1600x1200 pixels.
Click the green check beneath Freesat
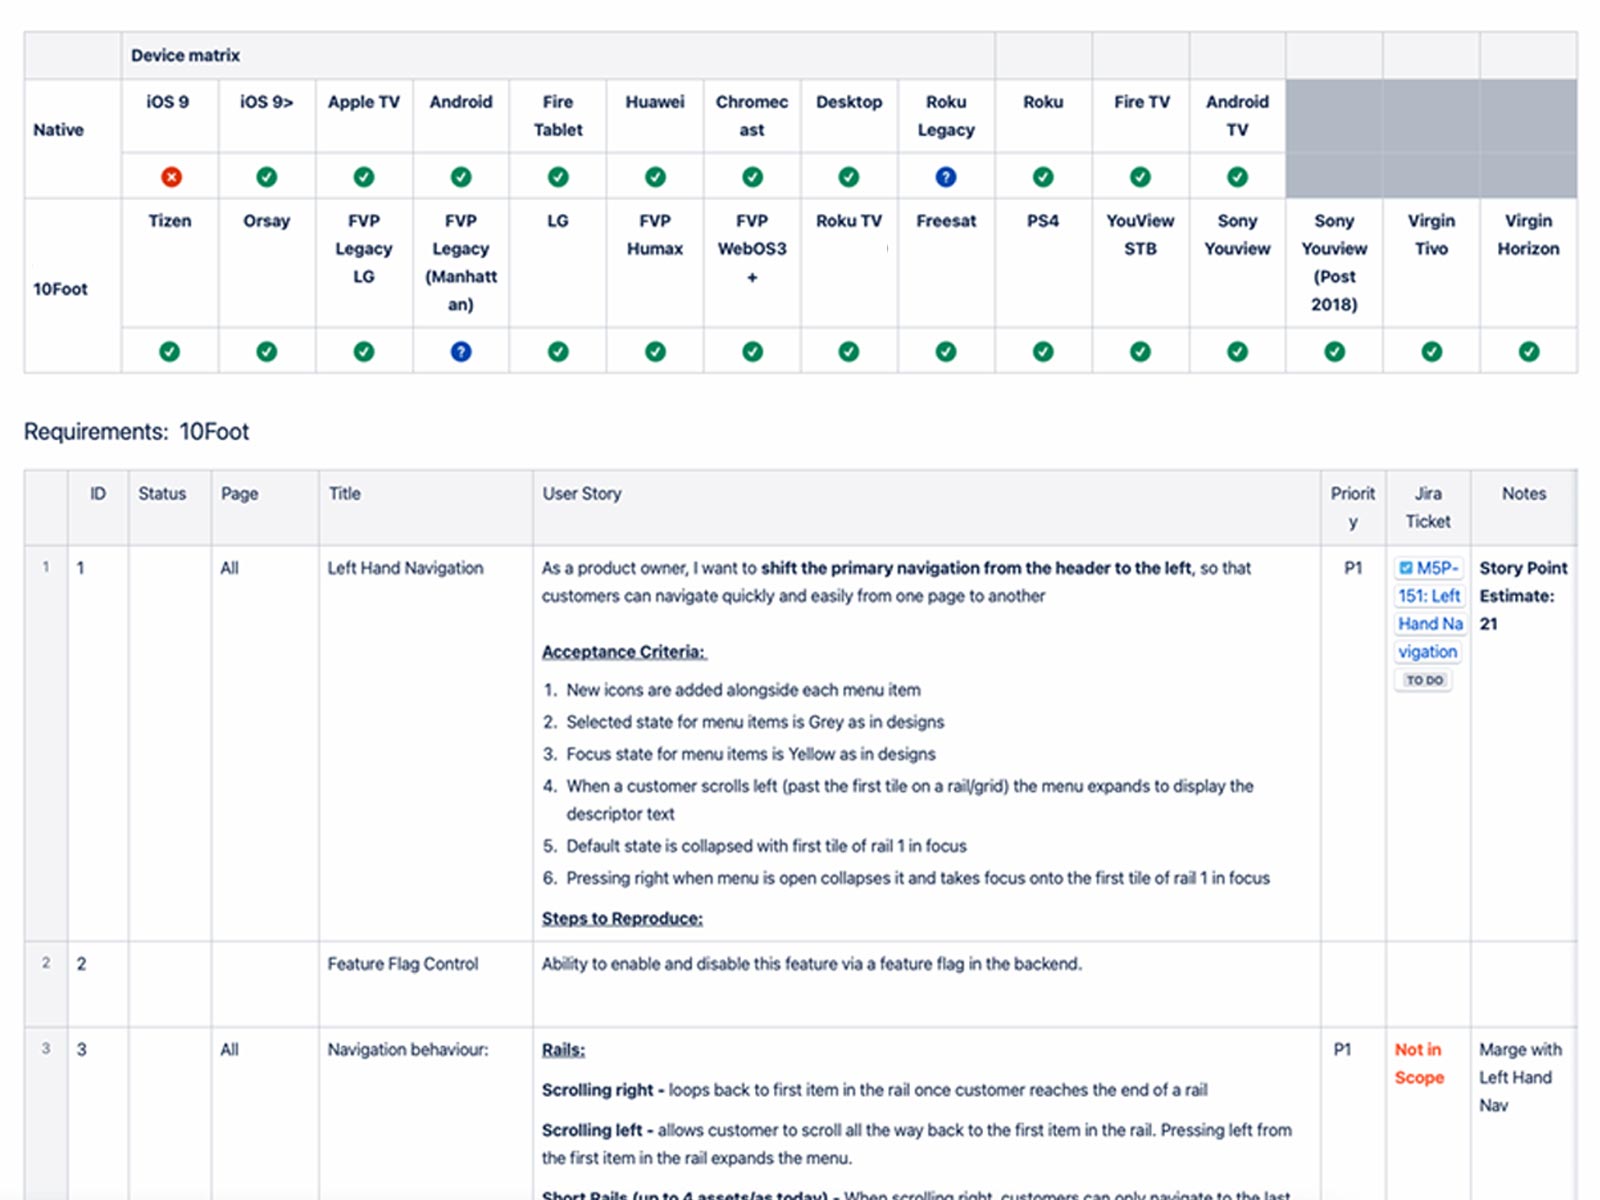coord(945,351)
